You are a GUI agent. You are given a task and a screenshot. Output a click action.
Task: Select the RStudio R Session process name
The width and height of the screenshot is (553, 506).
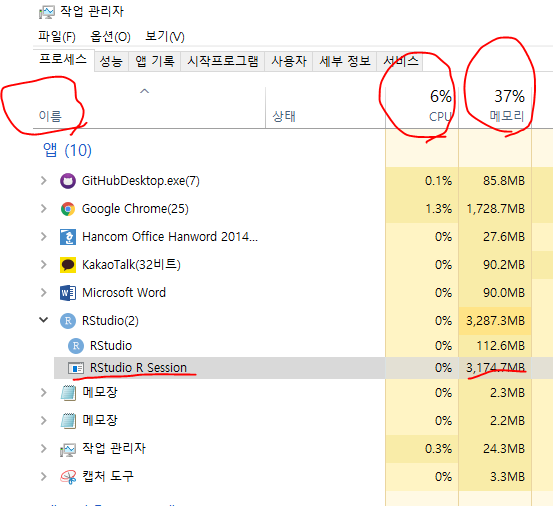(138, 368)
